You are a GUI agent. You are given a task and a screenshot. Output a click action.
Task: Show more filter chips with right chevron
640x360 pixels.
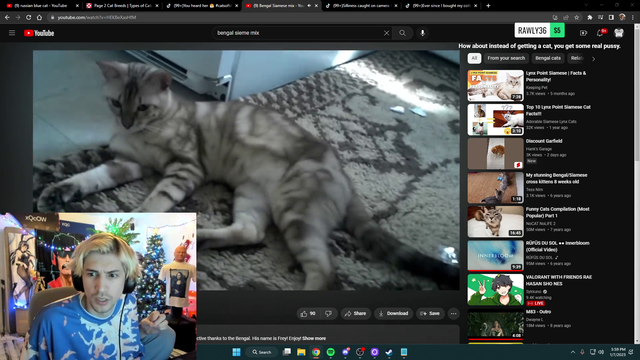(x=593, y=59)
